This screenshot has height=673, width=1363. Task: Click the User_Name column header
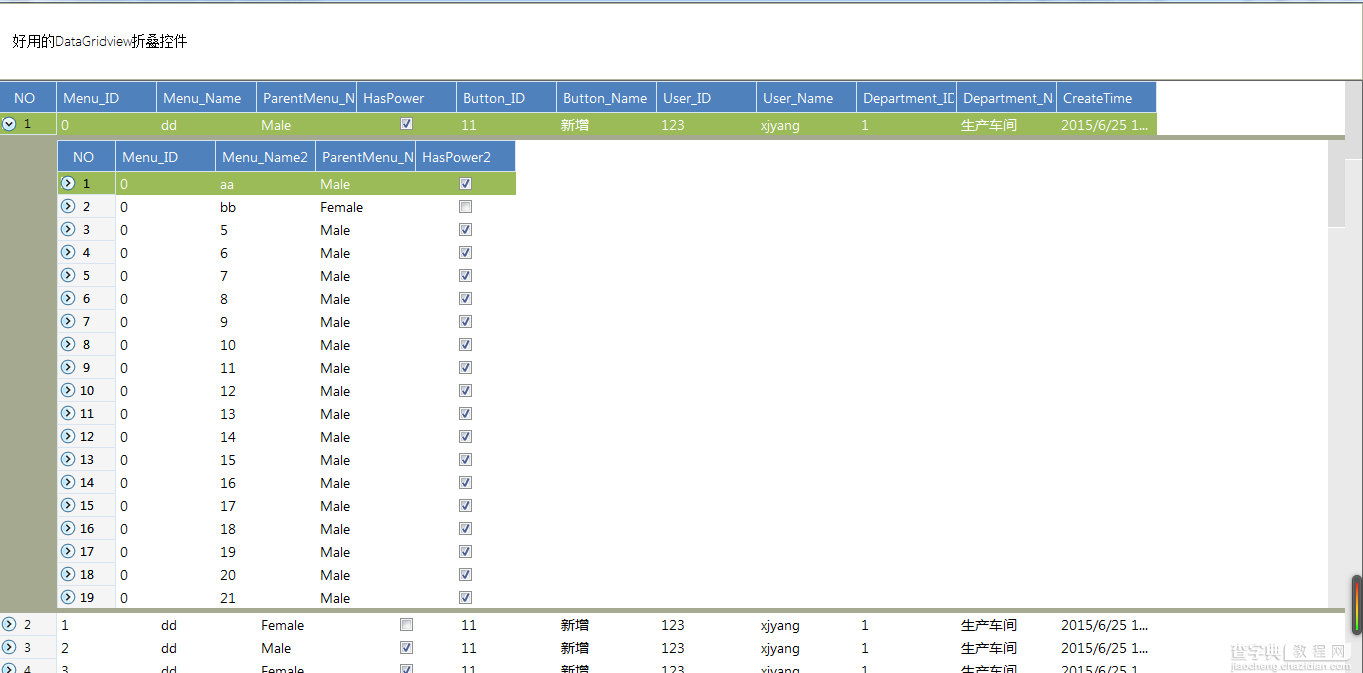pos(807,98)
